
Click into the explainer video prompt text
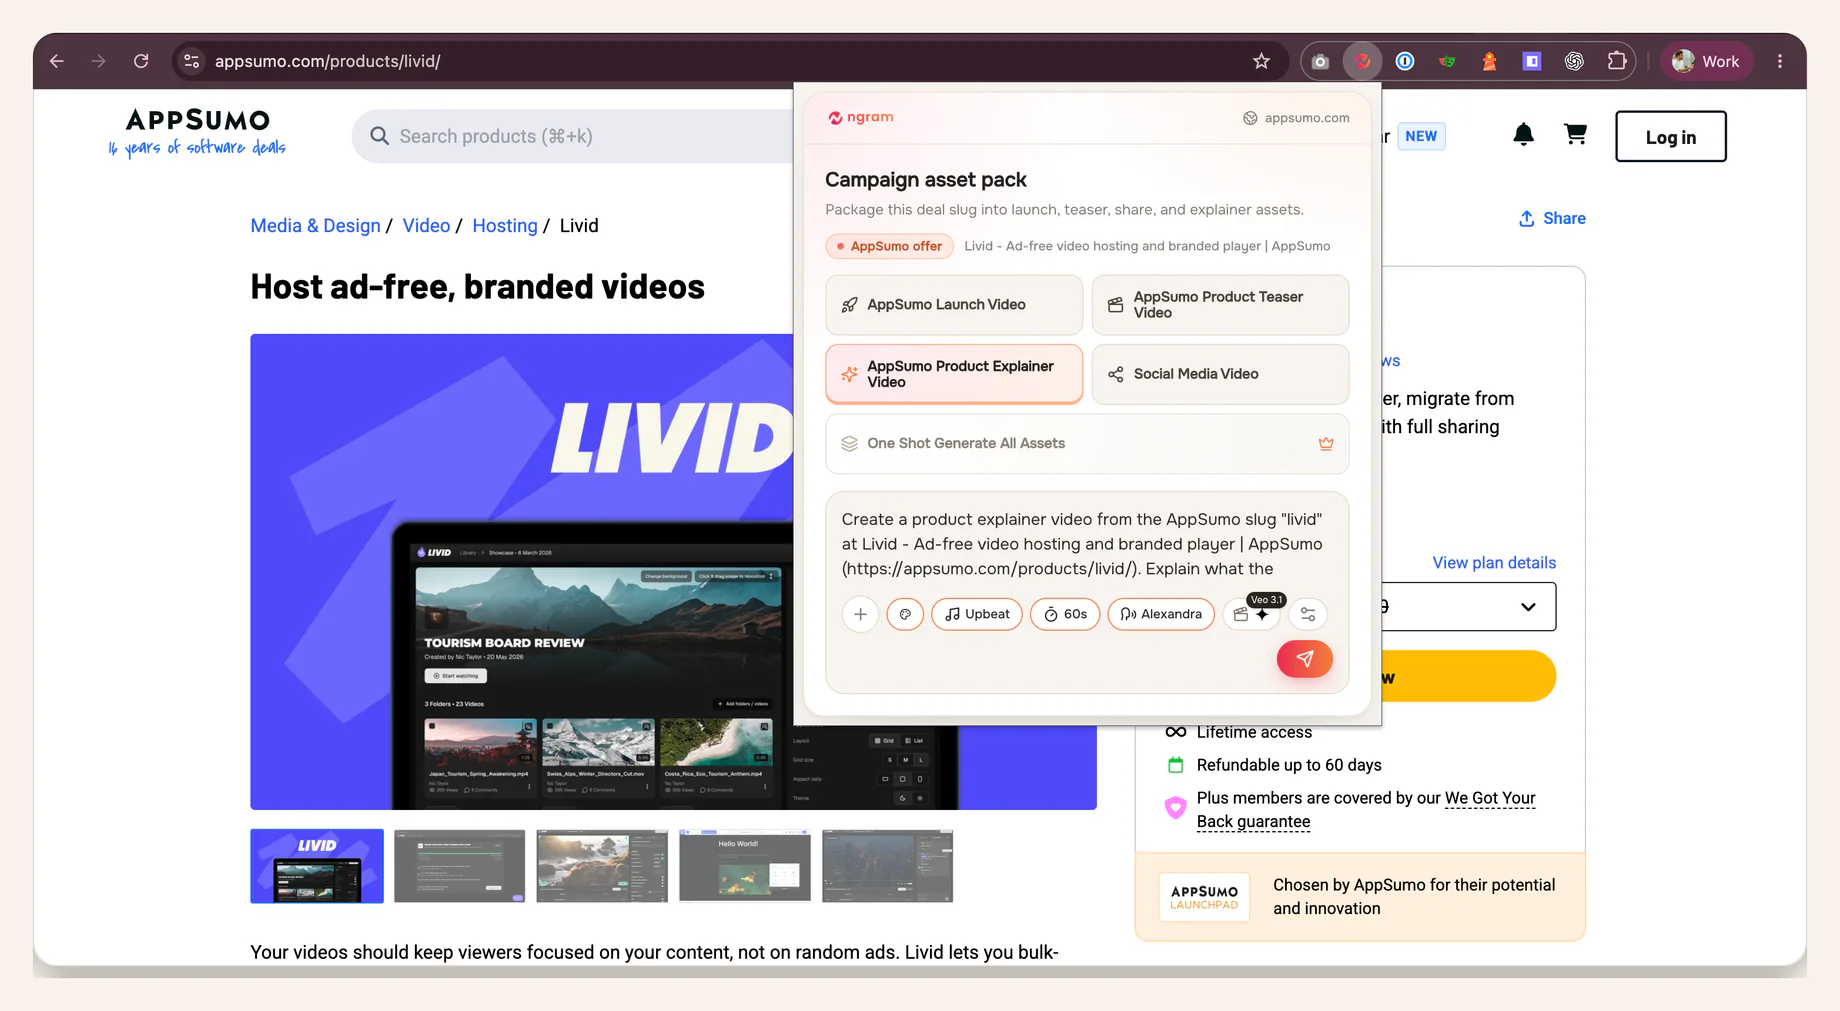[x=1082, y=544]
